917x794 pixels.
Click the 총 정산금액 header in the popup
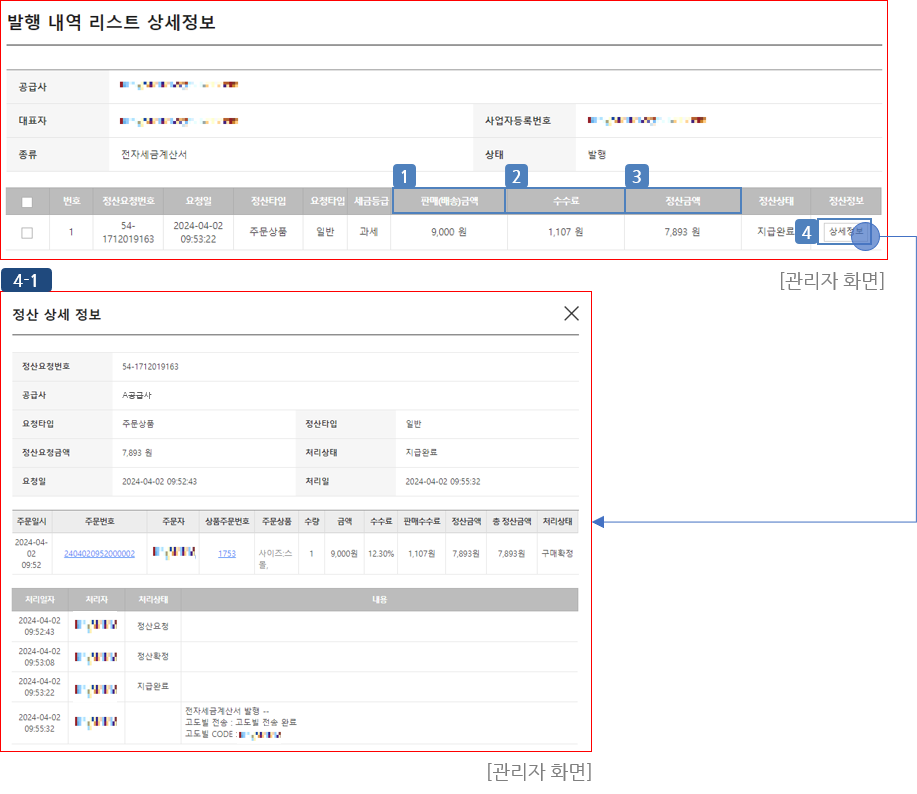click(511, 521)
